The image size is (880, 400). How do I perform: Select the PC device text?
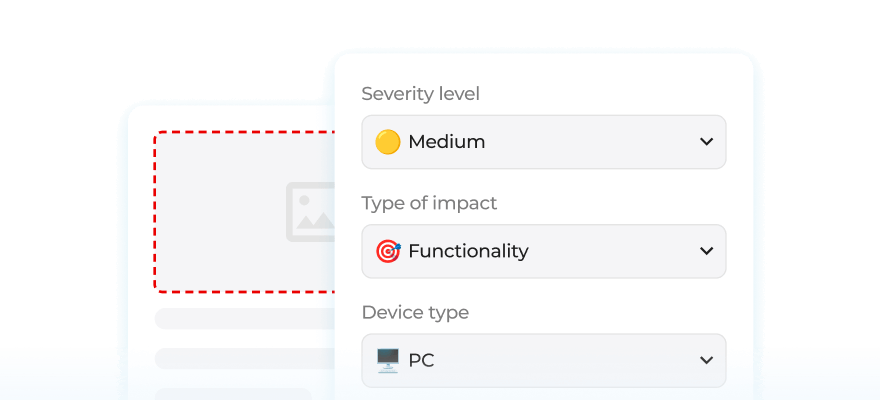coord(421,360)
